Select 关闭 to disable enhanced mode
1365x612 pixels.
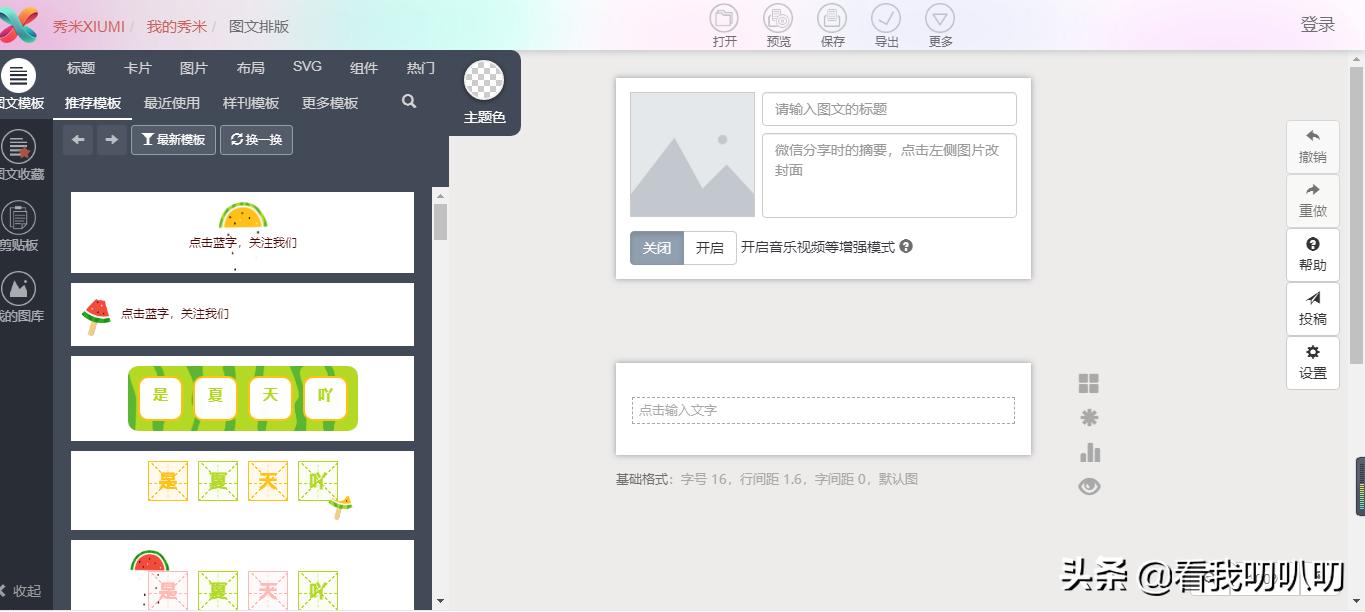(x=656, y=247)
